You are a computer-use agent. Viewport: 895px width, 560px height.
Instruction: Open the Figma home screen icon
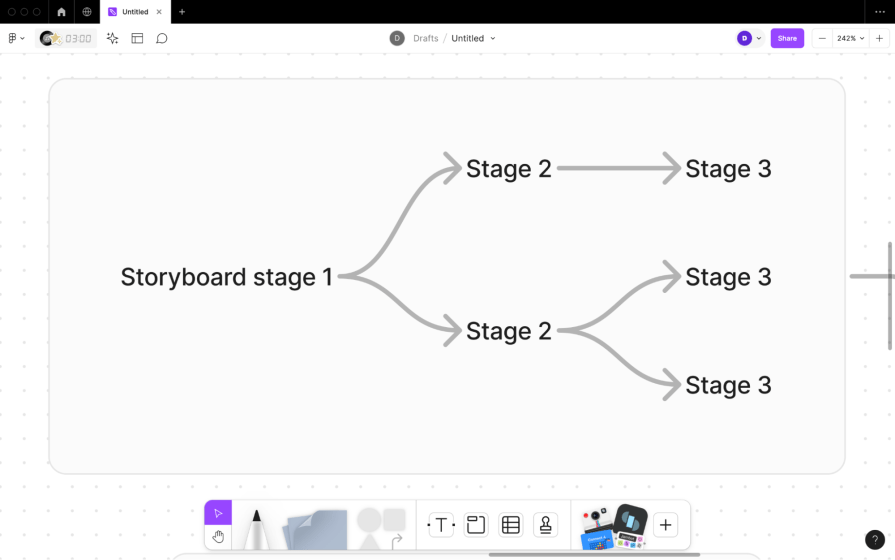pos(61,11)
